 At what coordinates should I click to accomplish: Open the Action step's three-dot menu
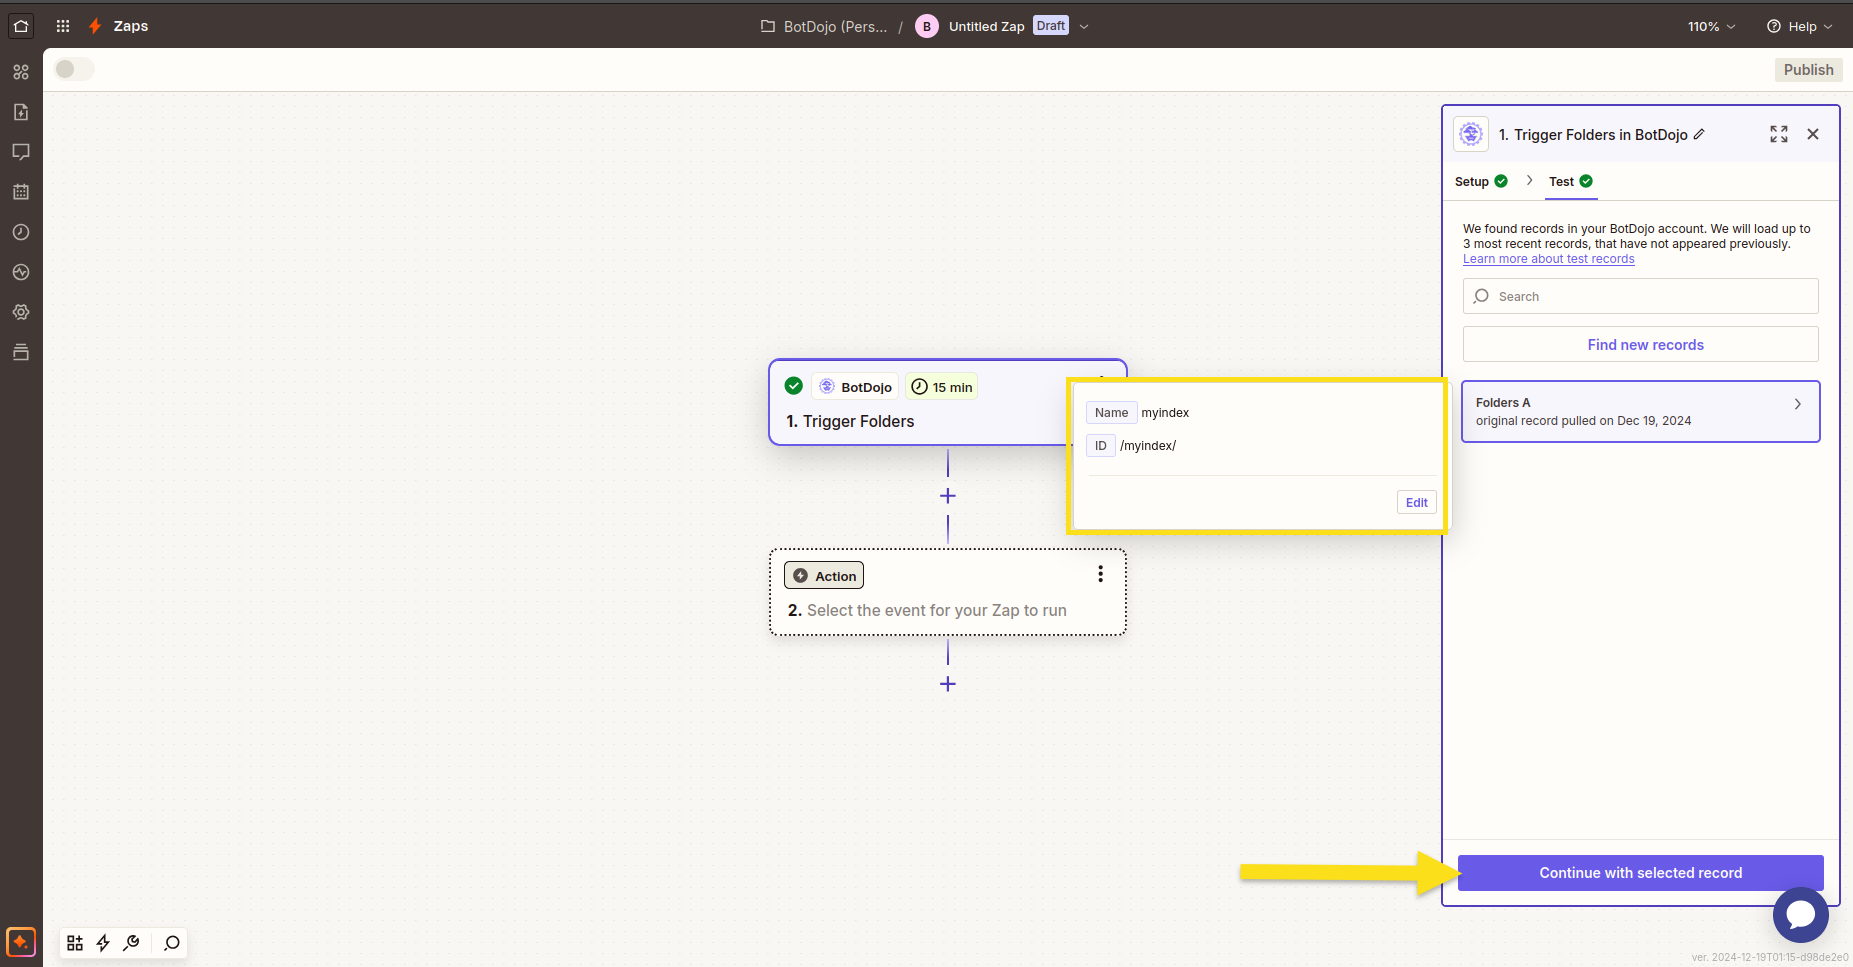point(1100,574)
